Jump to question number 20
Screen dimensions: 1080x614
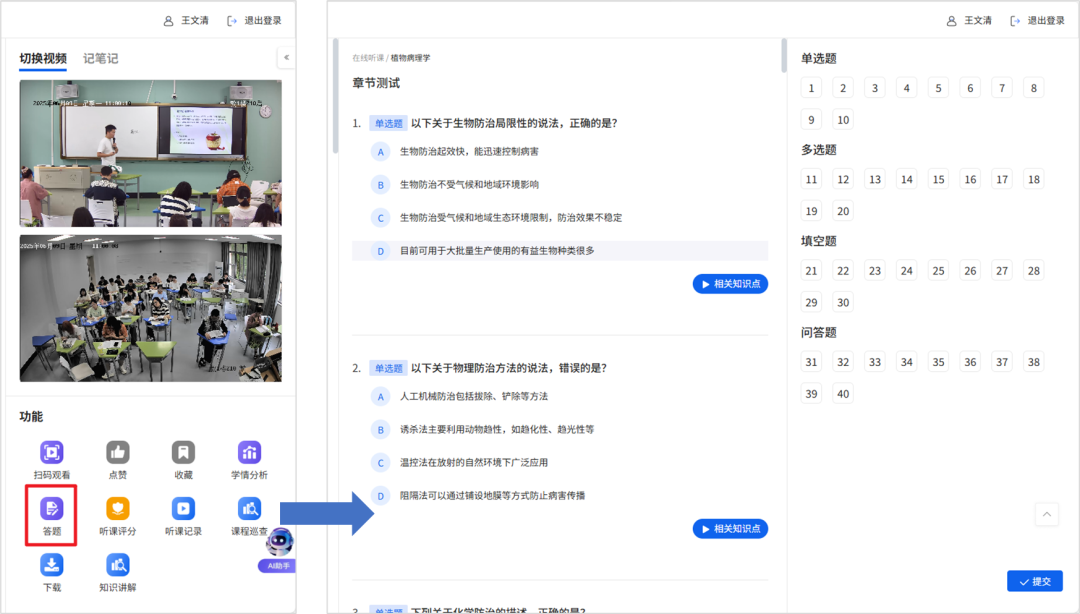click(843, 211)
